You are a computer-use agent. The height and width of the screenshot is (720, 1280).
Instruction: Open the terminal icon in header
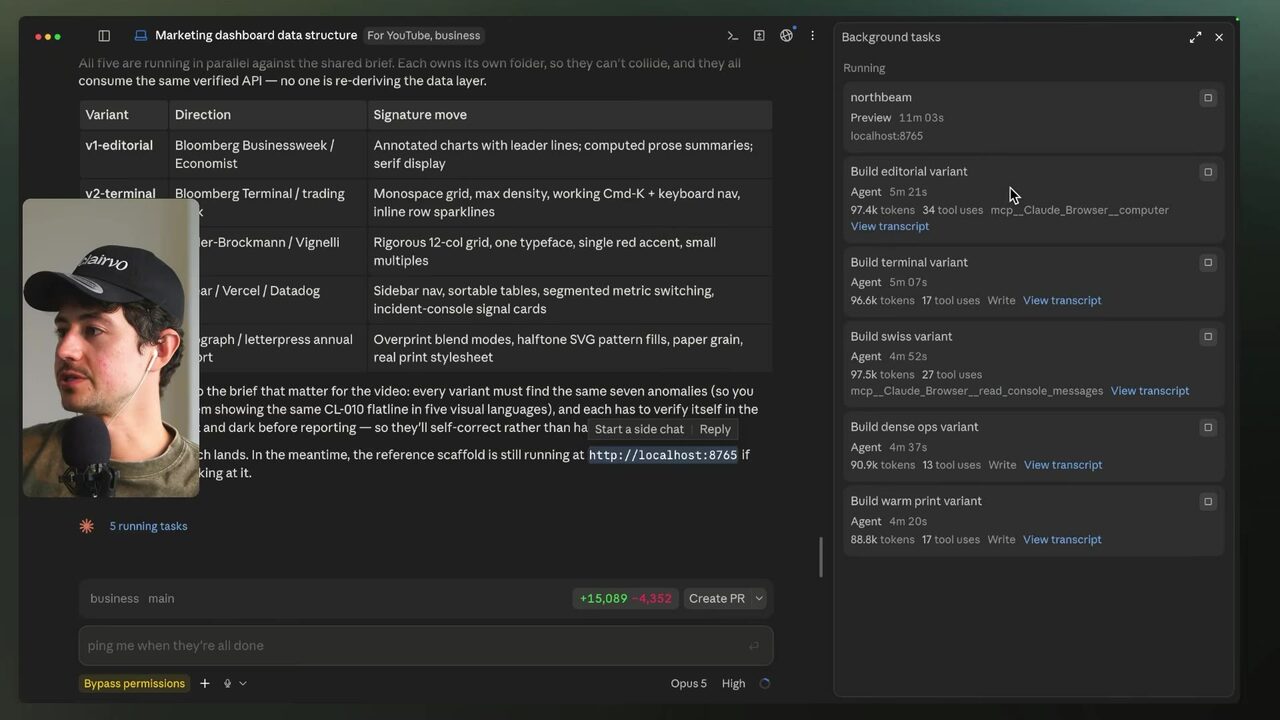click(733, 36)
